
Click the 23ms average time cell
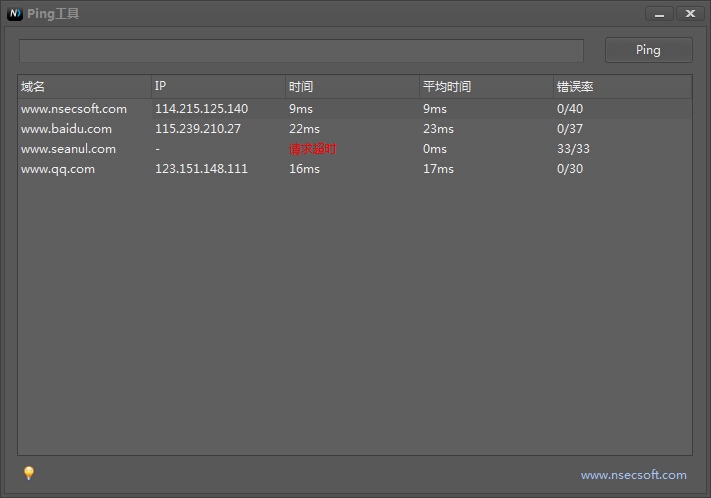coord(438,129)
